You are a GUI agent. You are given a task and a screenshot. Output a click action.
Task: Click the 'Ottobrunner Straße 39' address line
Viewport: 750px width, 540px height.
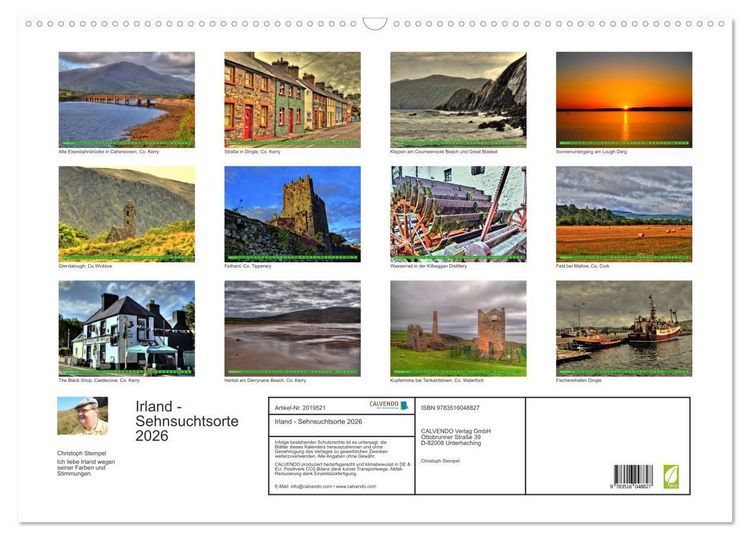point(451,437)
